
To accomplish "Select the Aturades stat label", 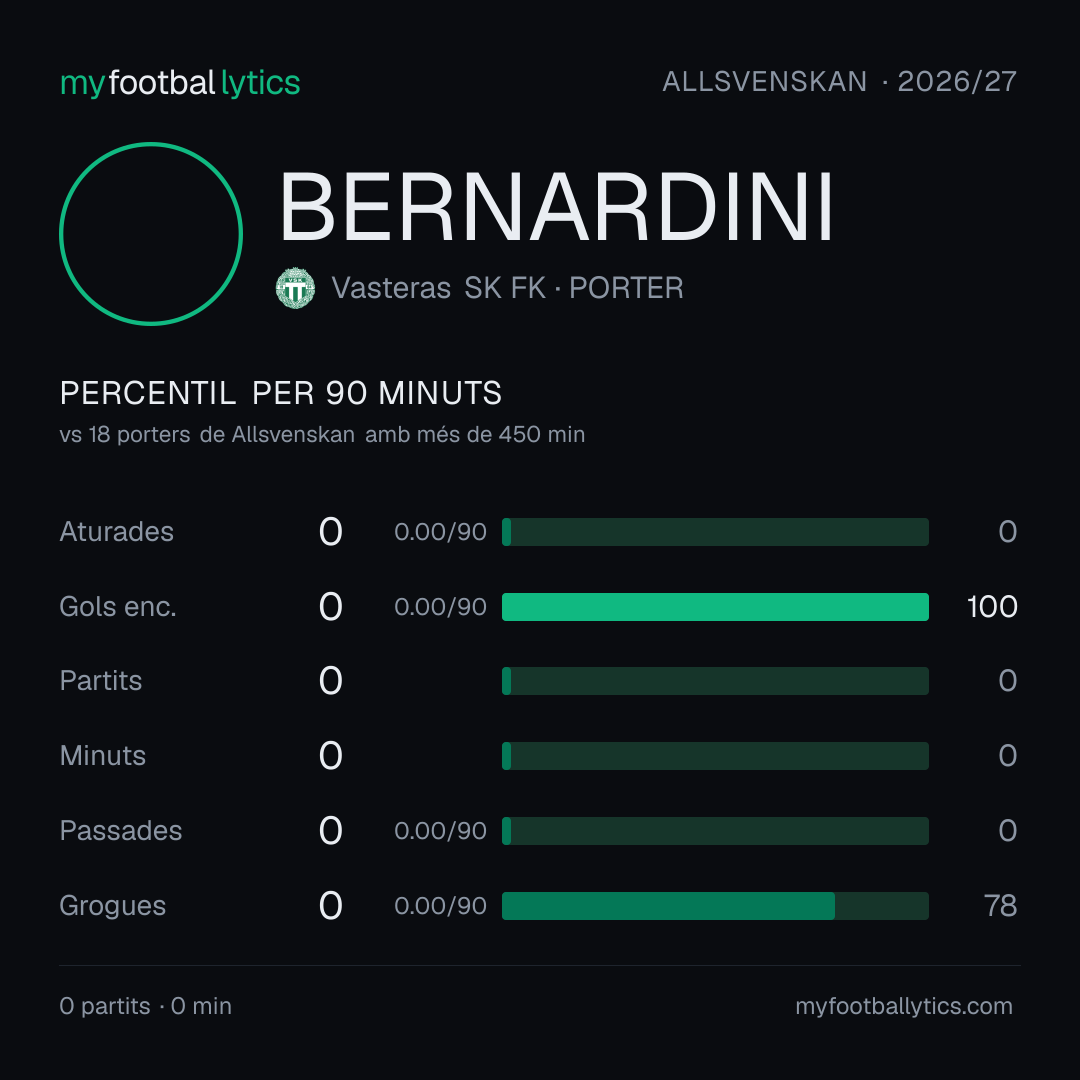I will click(116, 532).
